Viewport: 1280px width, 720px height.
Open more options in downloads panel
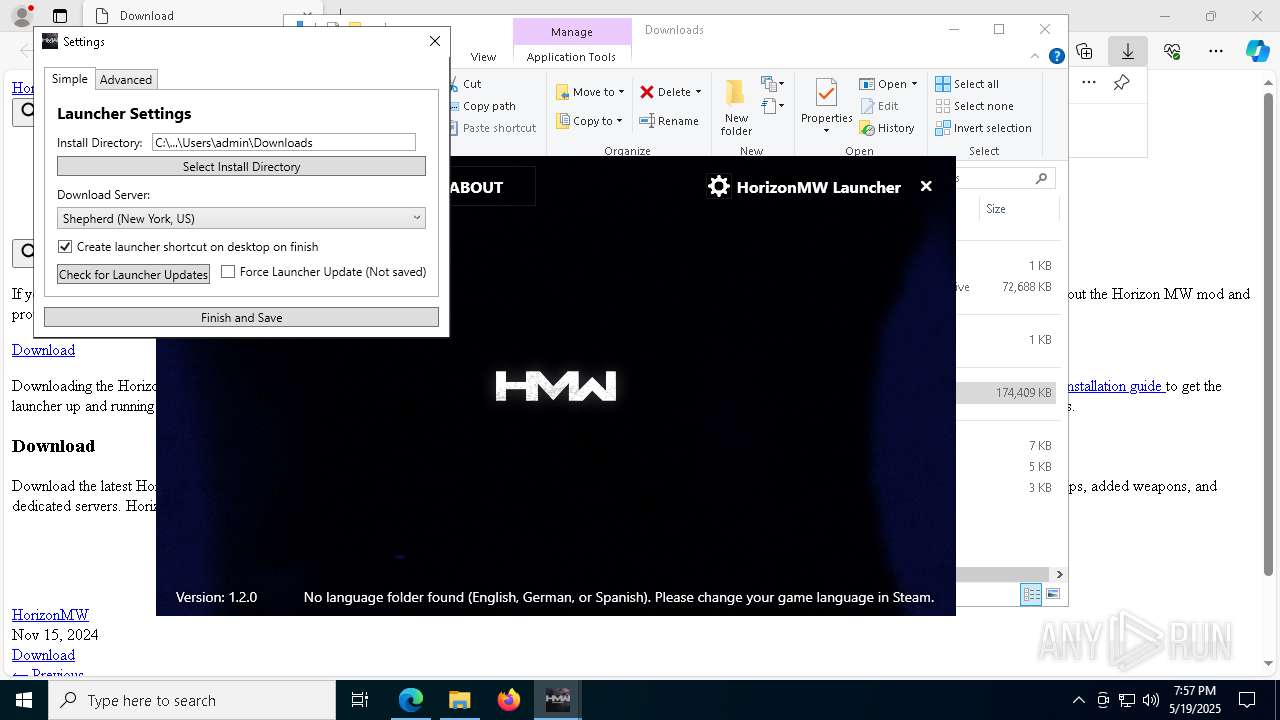[1089, 83]
